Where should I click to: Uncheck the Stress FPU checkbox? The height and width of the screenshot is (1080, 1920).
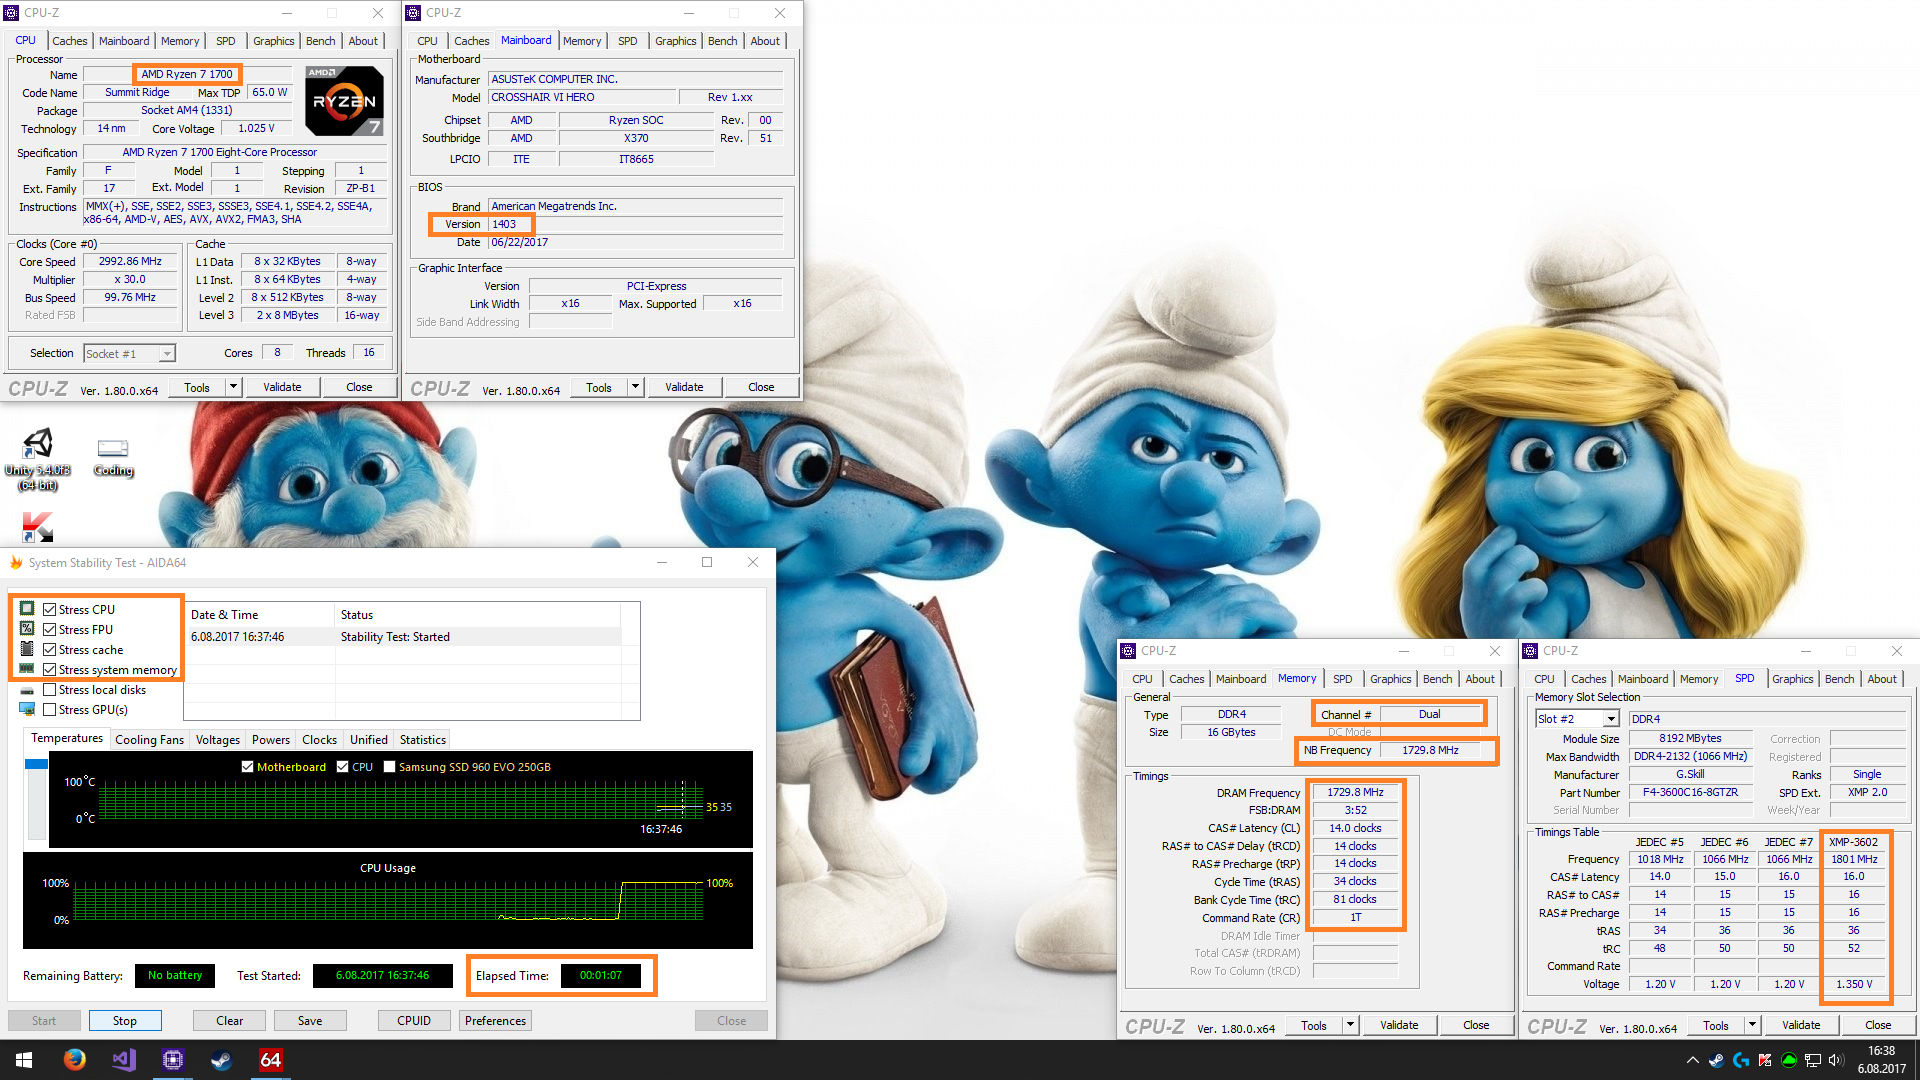(49, 630)
